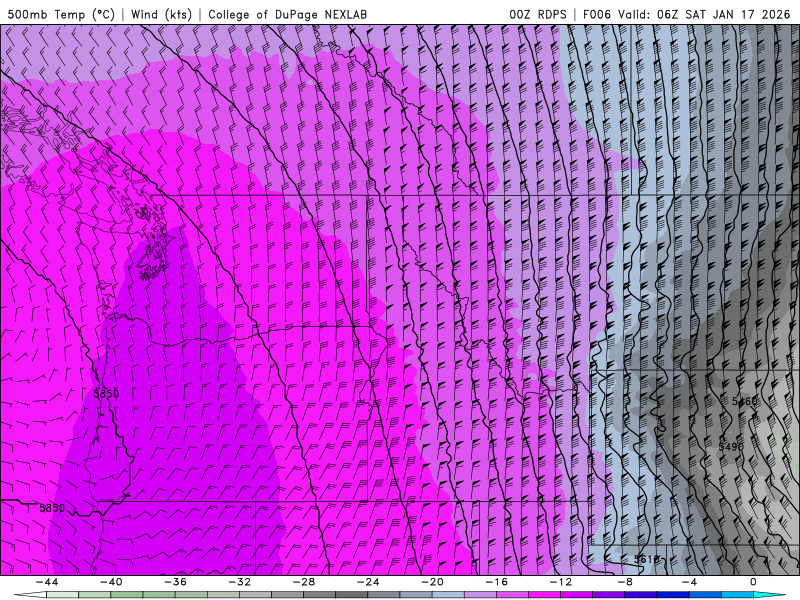Click the 0 tick label on color scale
The height and width of the screenshot is (600, 800).
[x=754, y=582]
